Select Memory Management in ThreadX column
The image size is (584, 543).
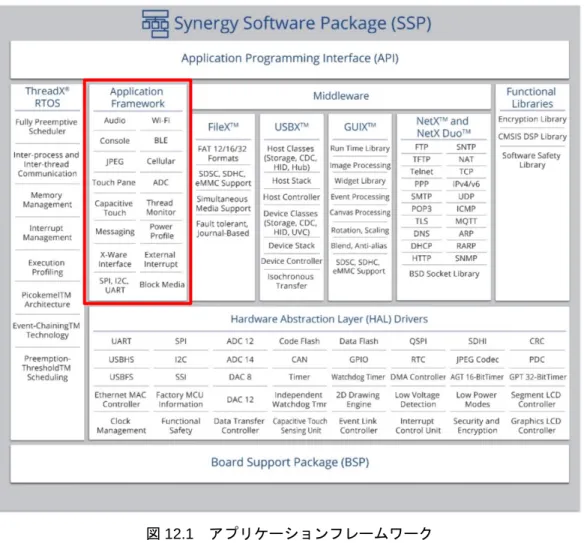pyautogui.click(x=47, y=200)
